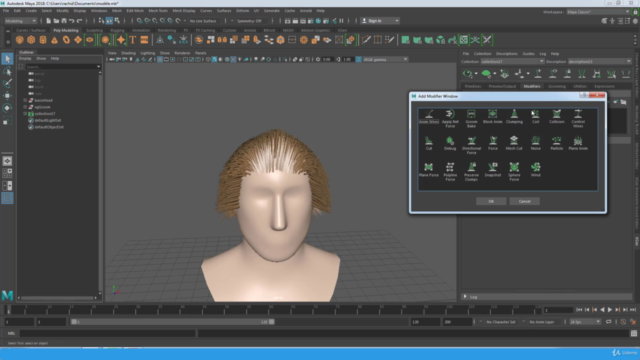Choose the Mesh Cut modifier

click(x=514, y=143)
